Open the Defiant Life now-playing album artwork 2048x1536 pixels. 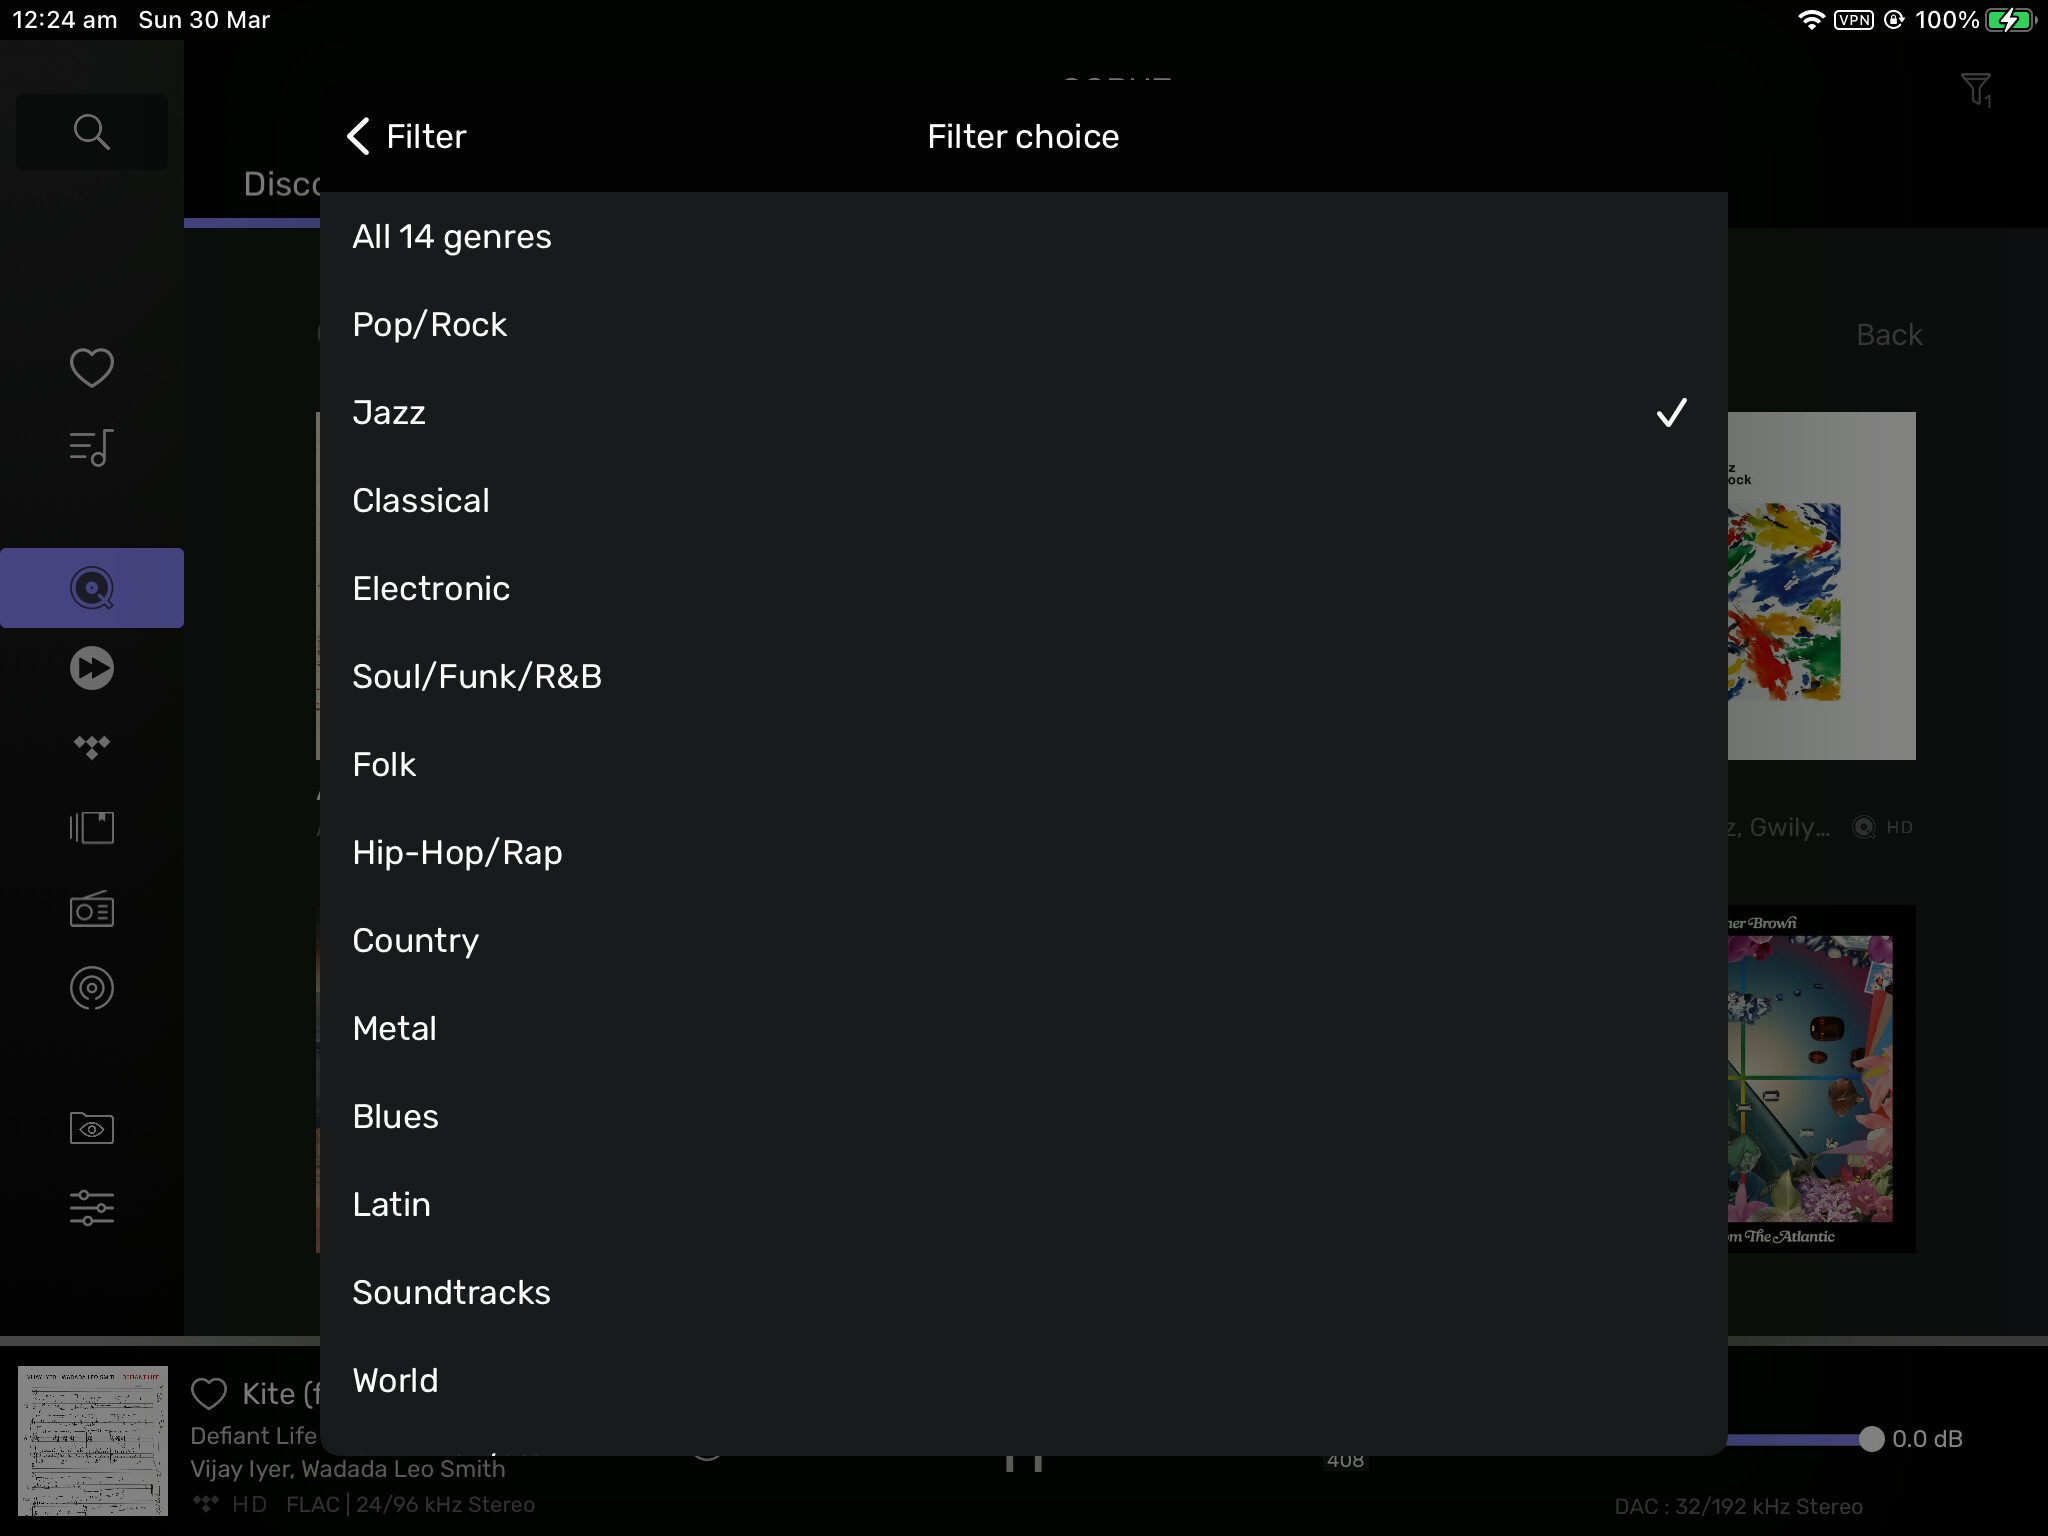point(93,1441)
